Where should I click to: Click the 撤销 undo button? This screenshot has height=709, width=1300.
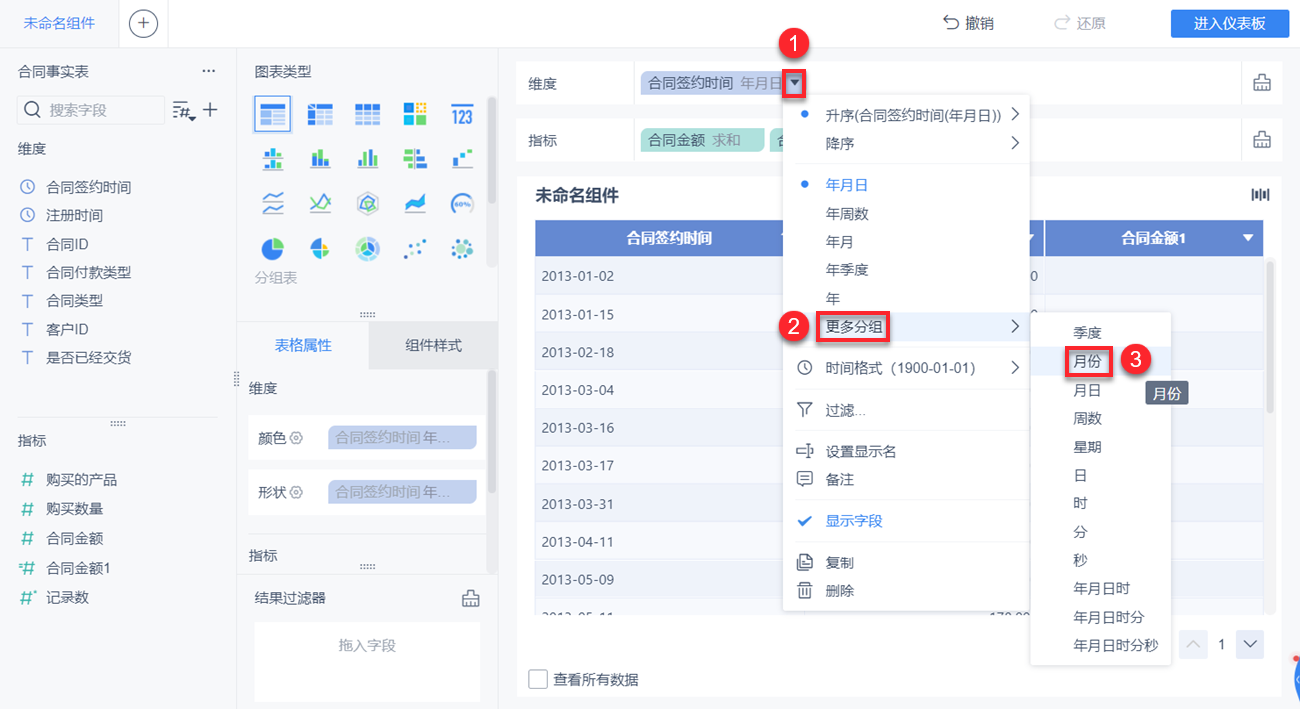point(968,23)
